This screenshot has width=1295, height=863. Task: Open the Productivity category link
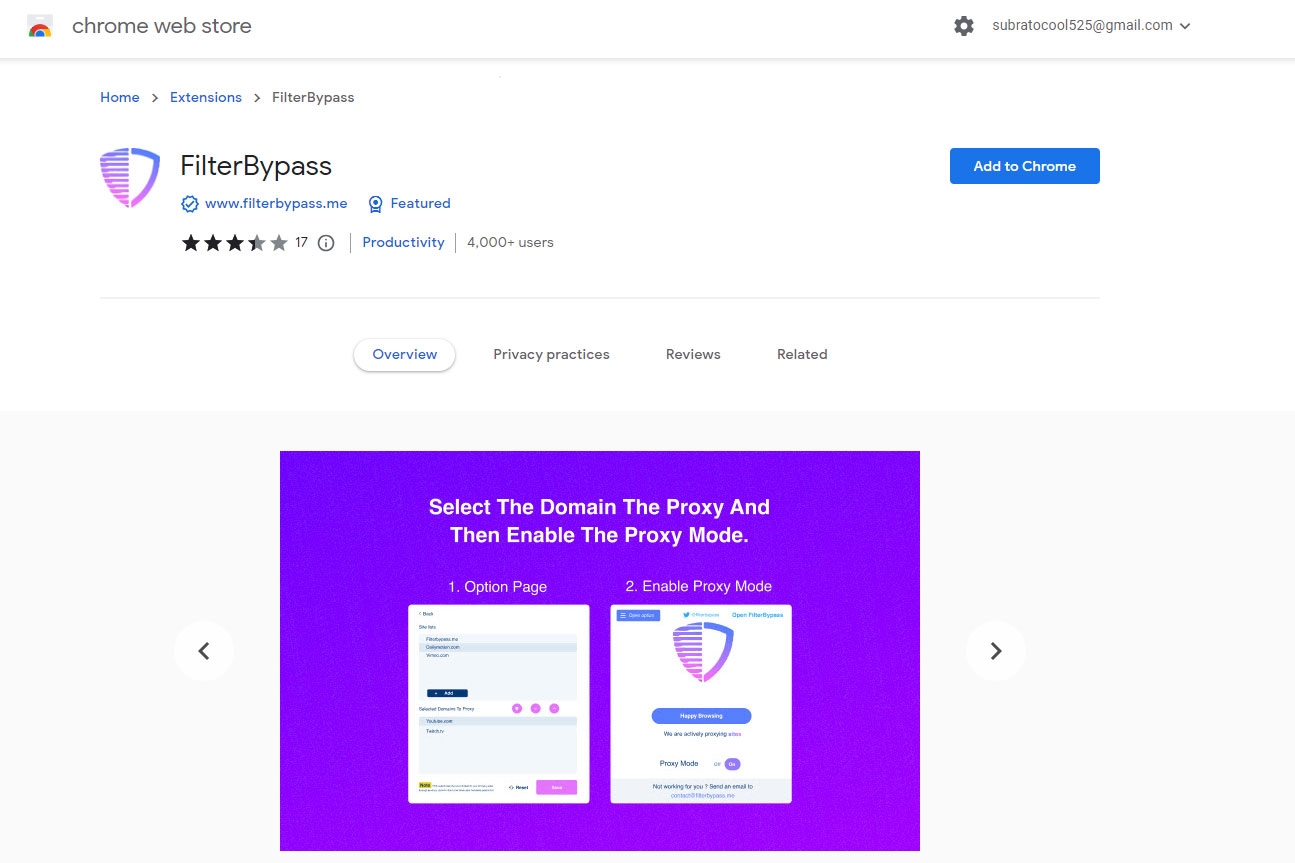[x=403, y=243]
